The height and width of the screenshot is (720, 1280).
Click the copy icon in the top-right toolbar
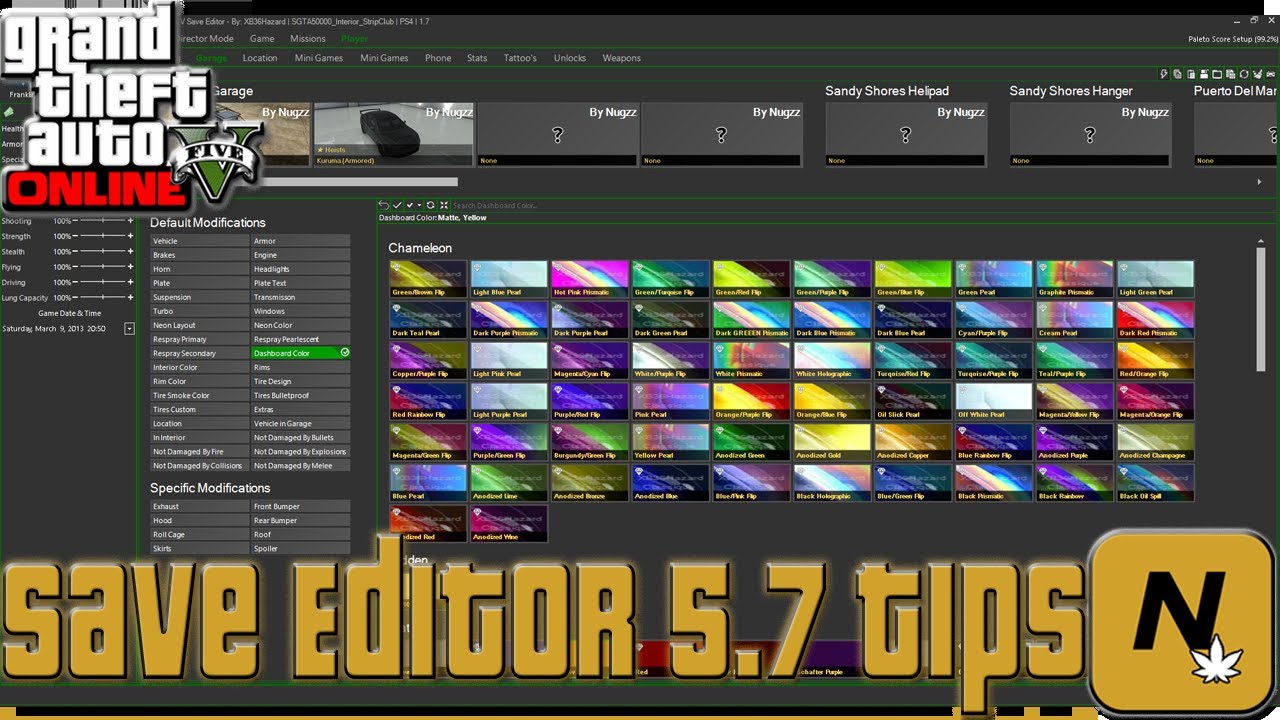point(1177,74)
